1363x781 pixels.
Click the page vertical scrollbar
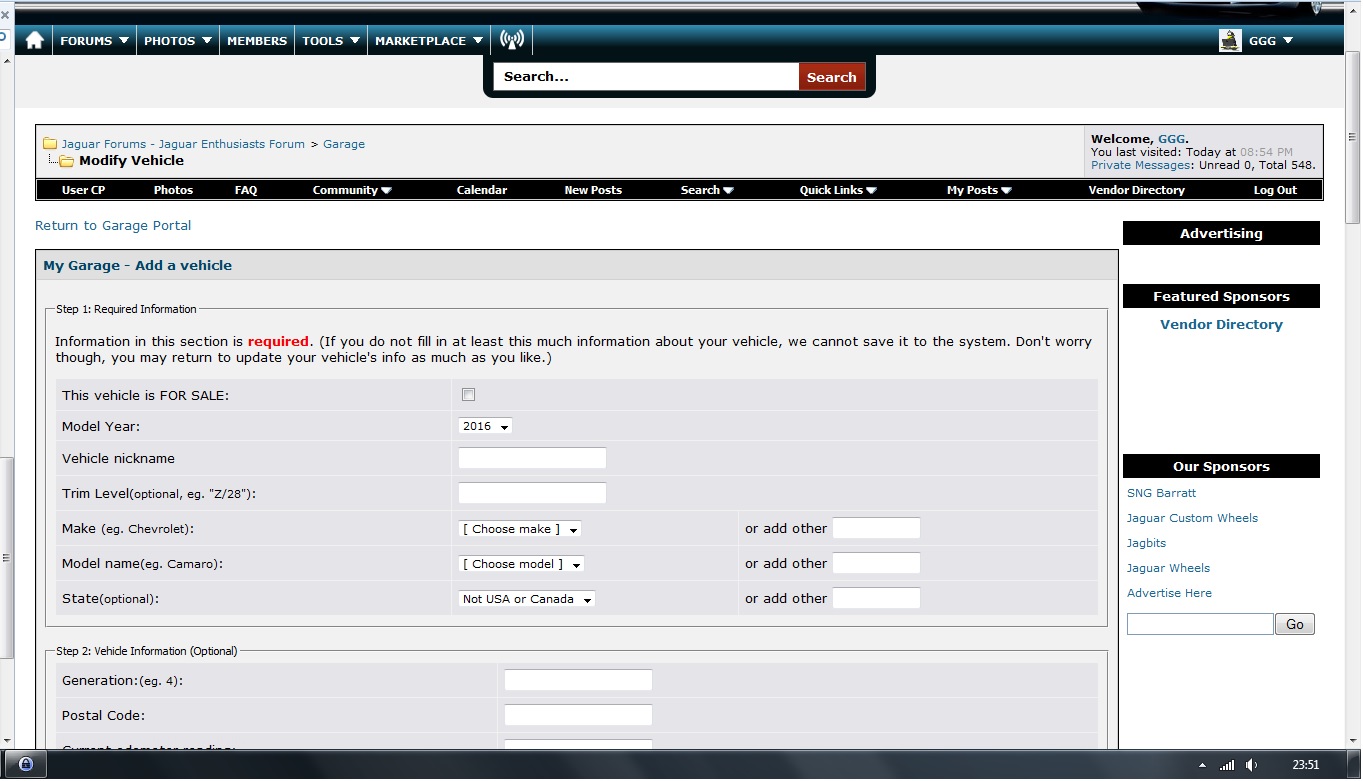point(1352,400)
